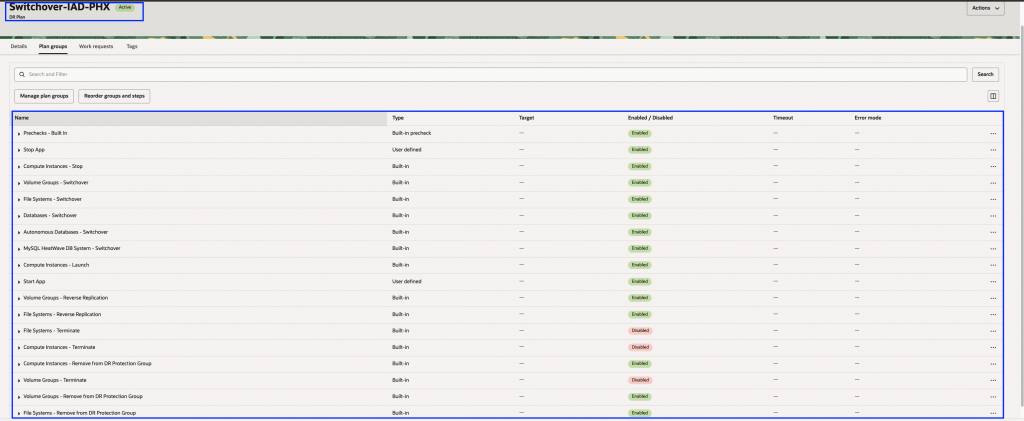
Task: Expand File Systems - Switchover group
Action: point(19,199)
